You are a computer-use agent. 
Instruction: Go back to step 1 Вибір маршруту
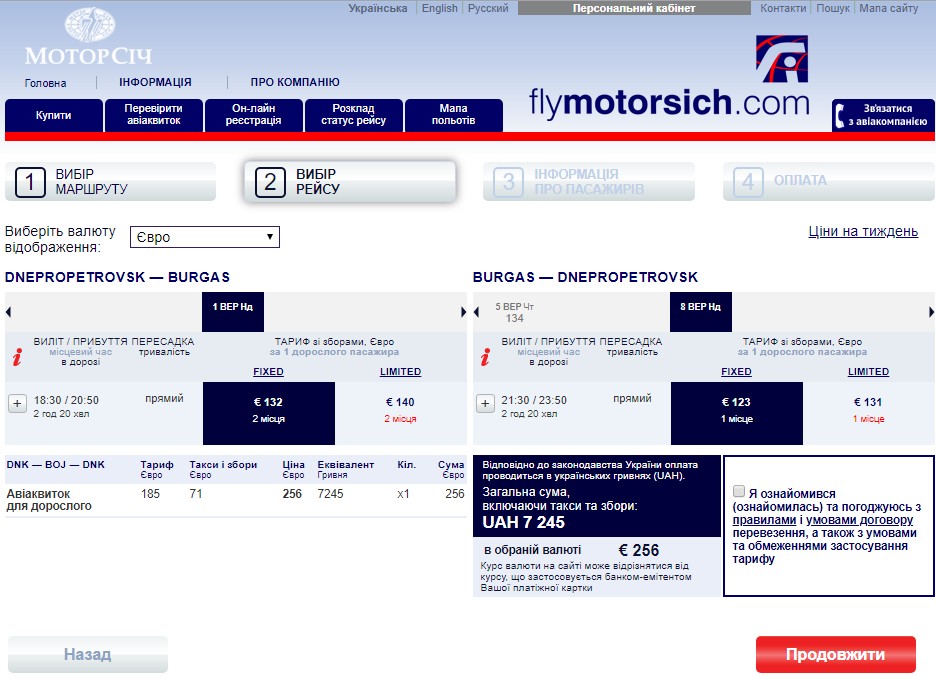pyautogui.click(x=110, y=182)
